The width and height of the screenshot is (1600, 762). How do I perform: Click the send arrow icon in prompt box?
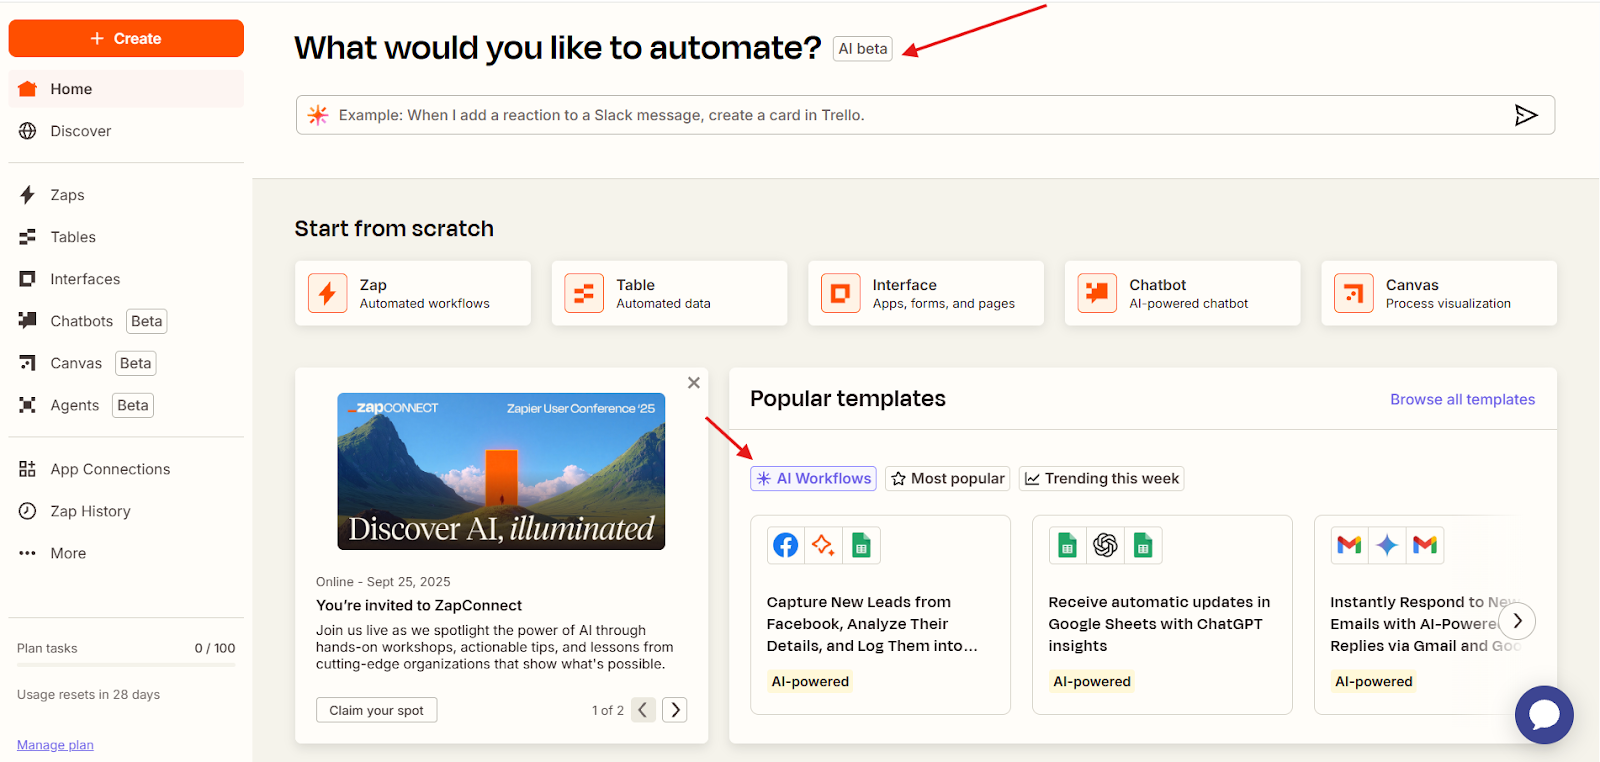click(x=1526, y=115)
